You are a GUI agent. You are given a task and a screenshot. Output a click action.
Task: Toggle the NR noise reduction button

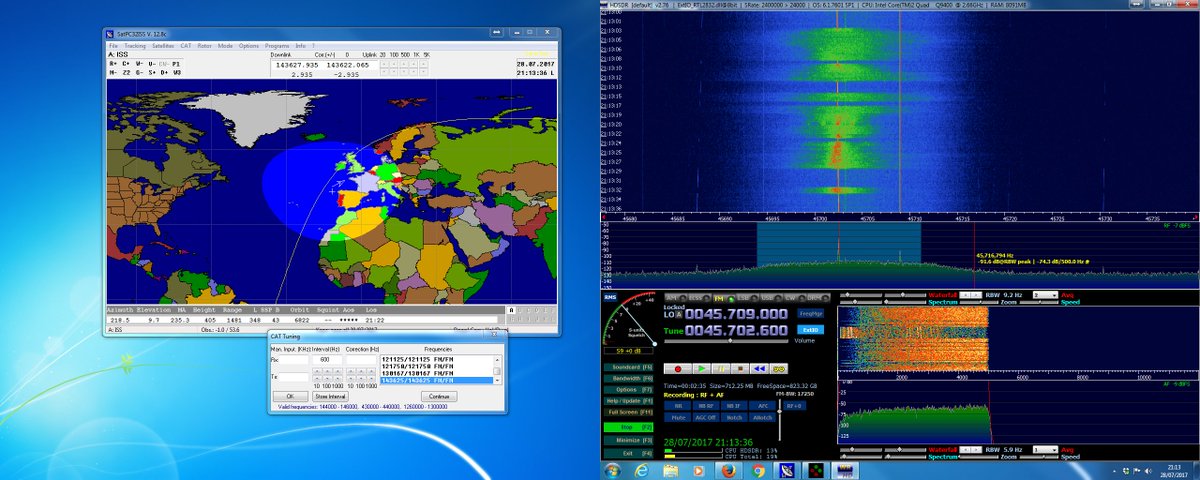[x=678, y=405]
